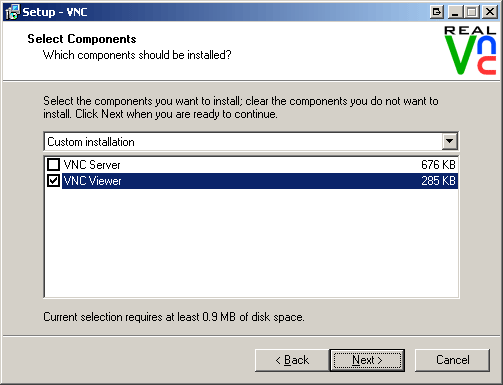This screenshot has height=385, width=503.
Task: Click the Setup - VNC title bar text
Action: click(55, 12)
